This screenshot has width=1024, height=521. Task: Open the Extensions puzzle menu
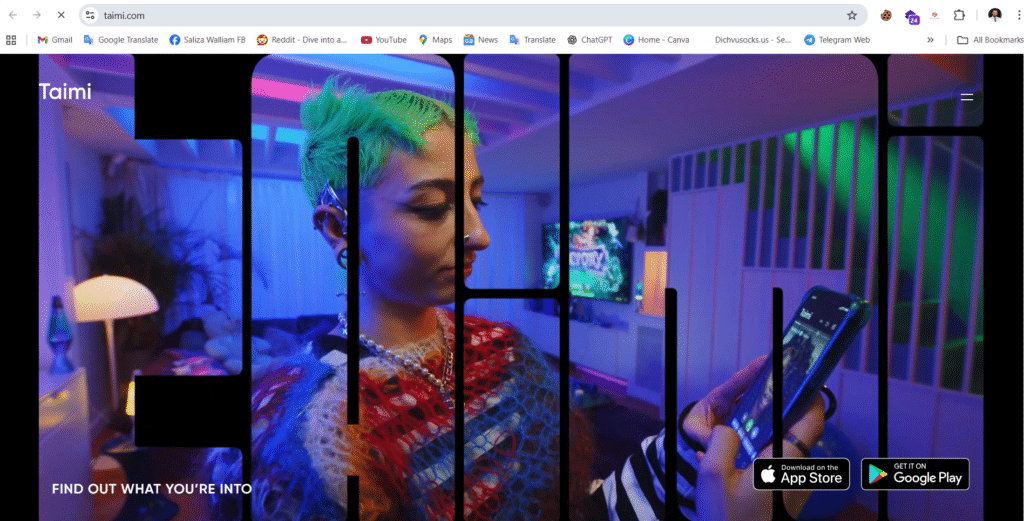tap(959, 15)
